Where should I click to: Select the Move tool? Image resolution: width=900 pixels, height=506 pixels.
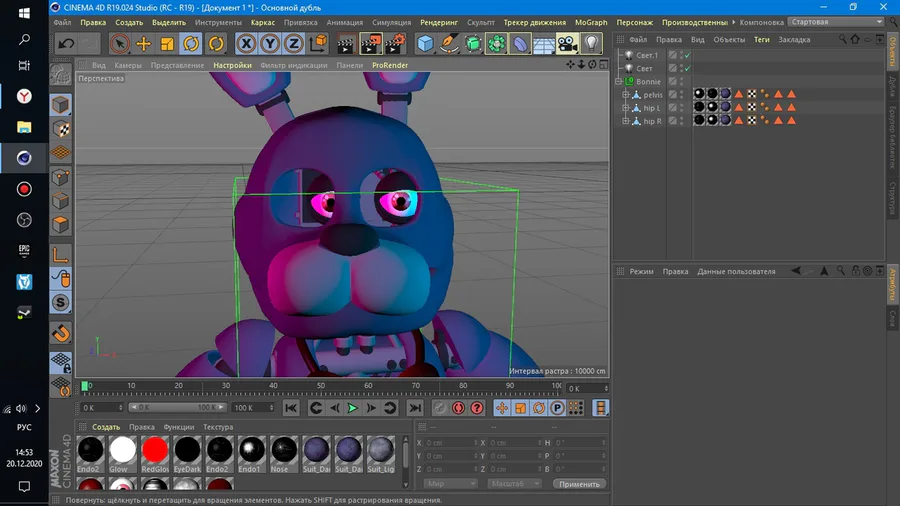point(143,44)
